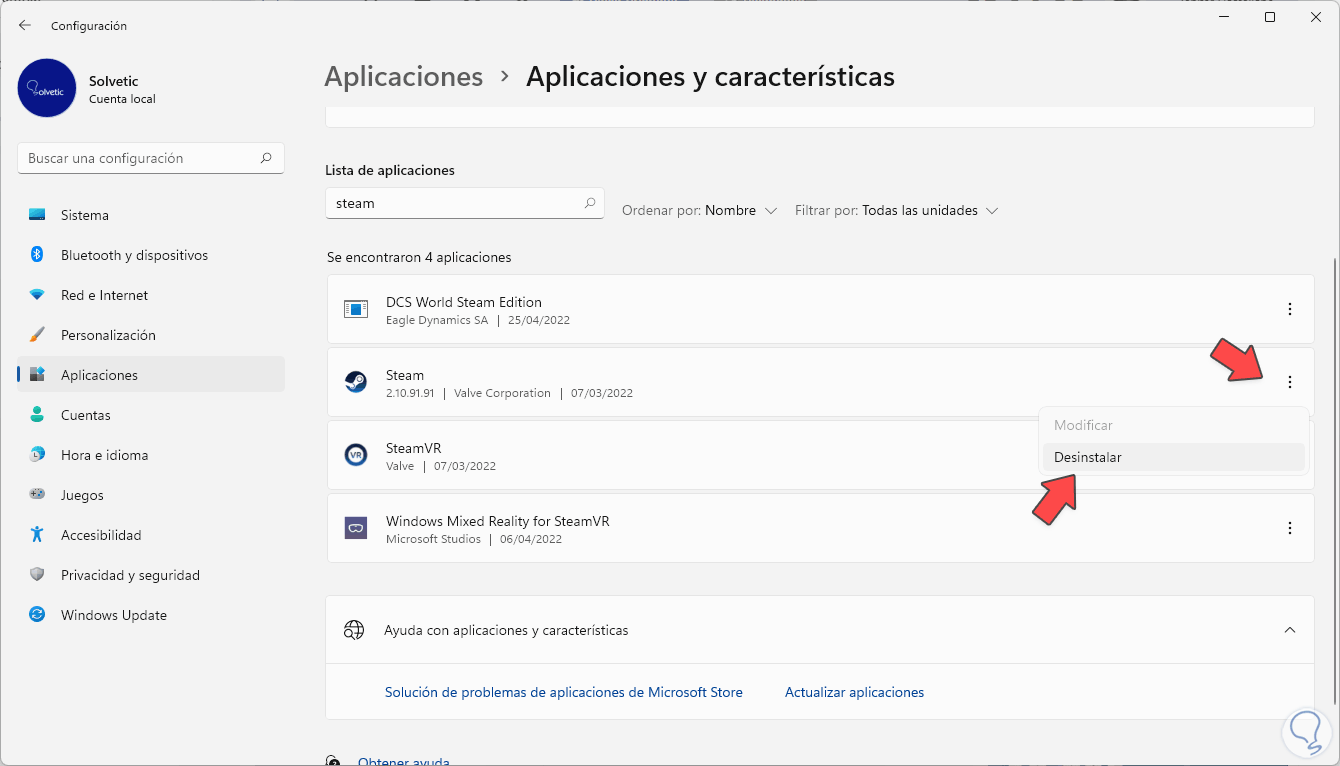This screenshot has width=1340, height=766.
Task: Click the Privacidad shield icon
Action: pos(37,575)
